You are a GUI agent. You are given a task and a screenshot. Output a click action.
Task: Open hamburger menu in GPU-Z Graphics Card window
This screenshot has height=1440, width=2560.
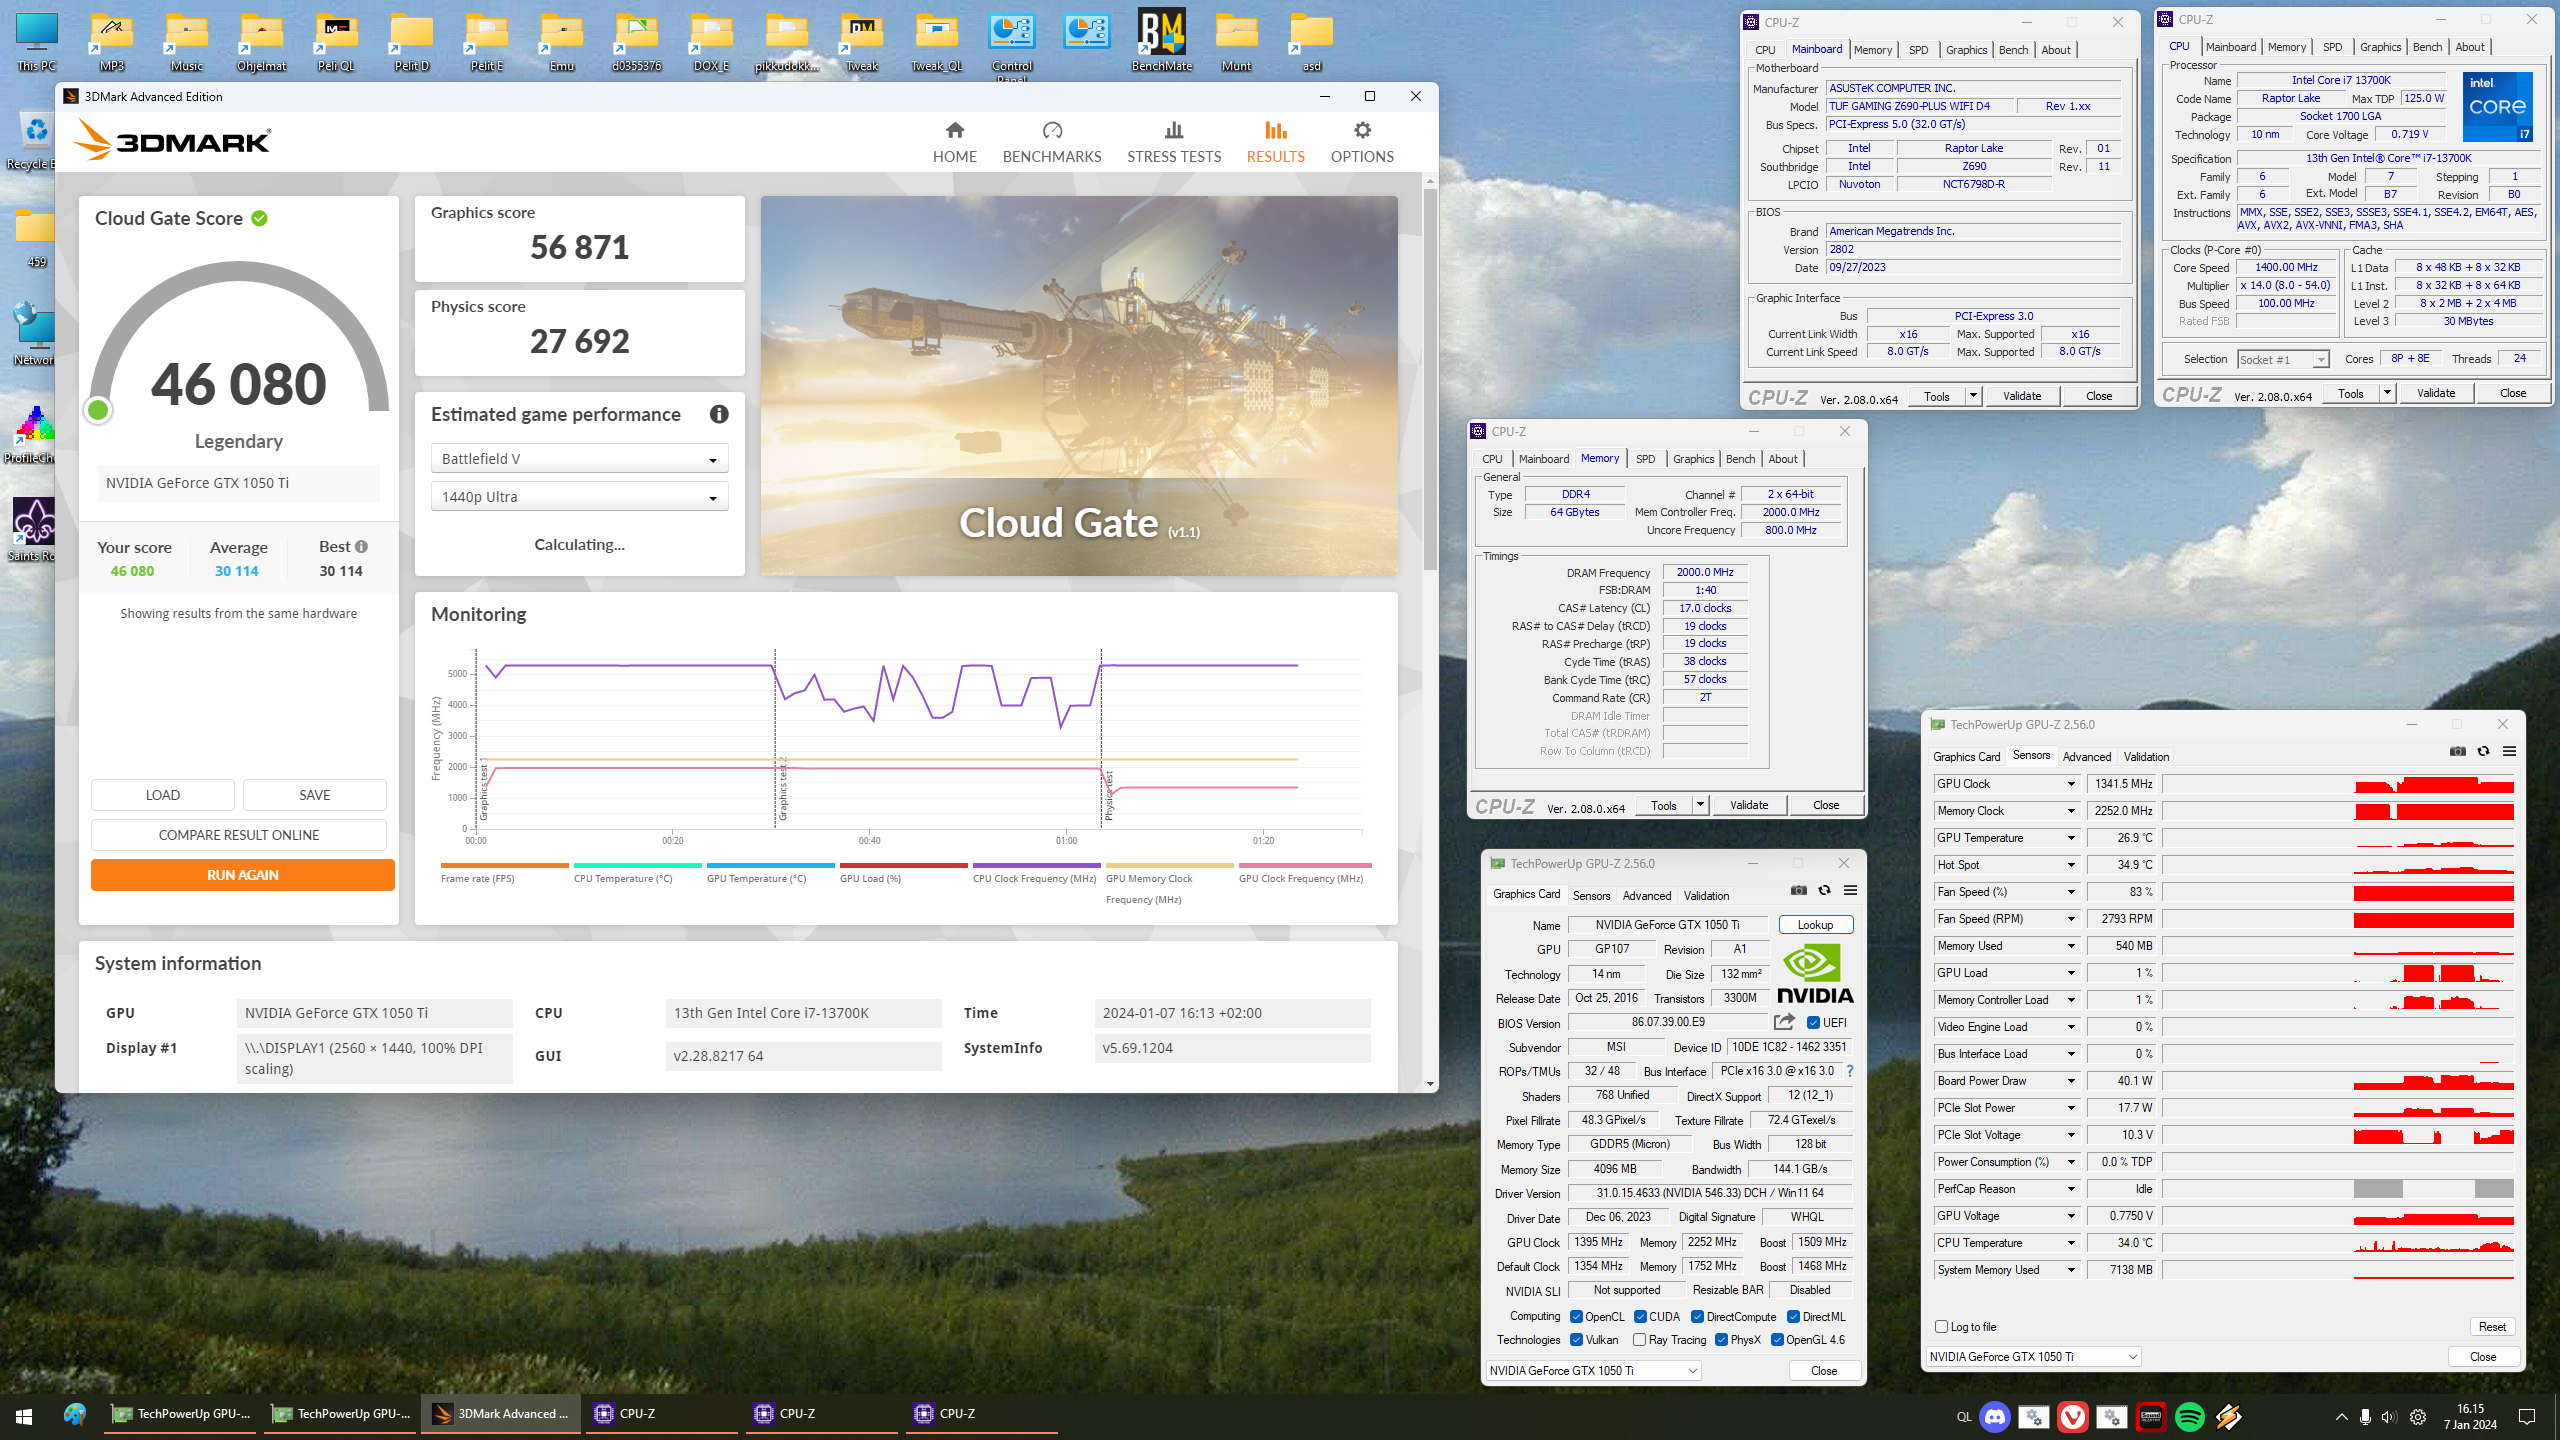(x=1850, y=890)
